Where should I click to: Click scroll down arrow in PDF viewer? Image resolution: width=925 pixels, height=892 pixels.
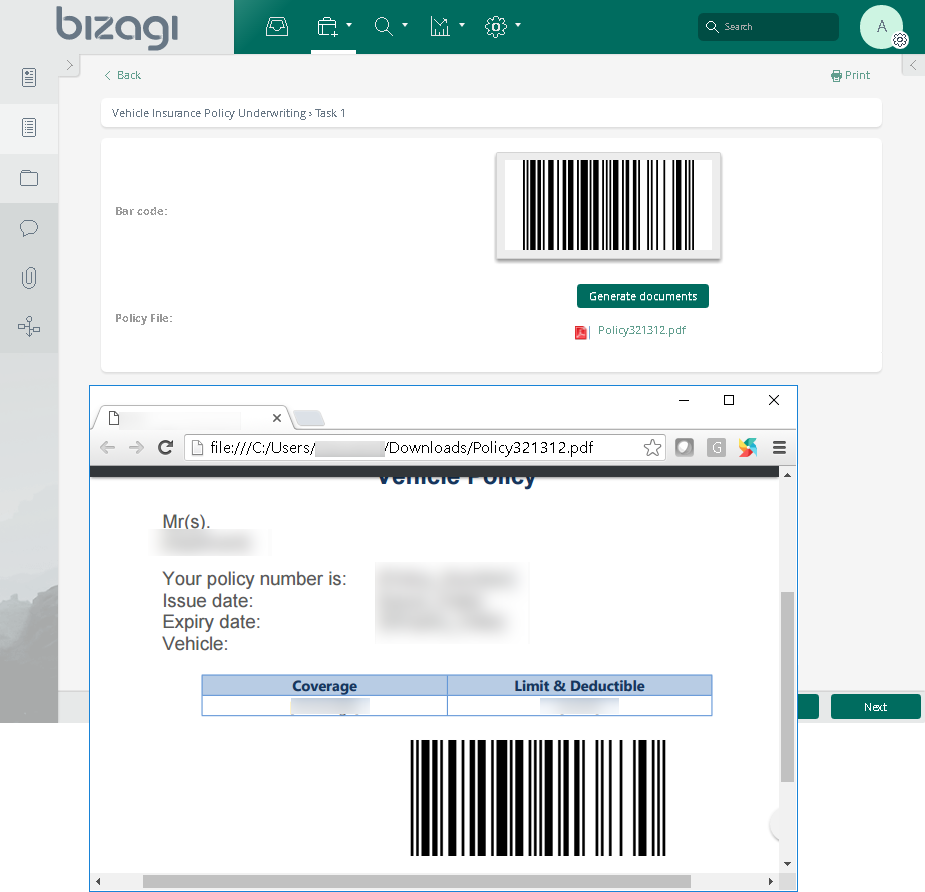tap(787, 864)
